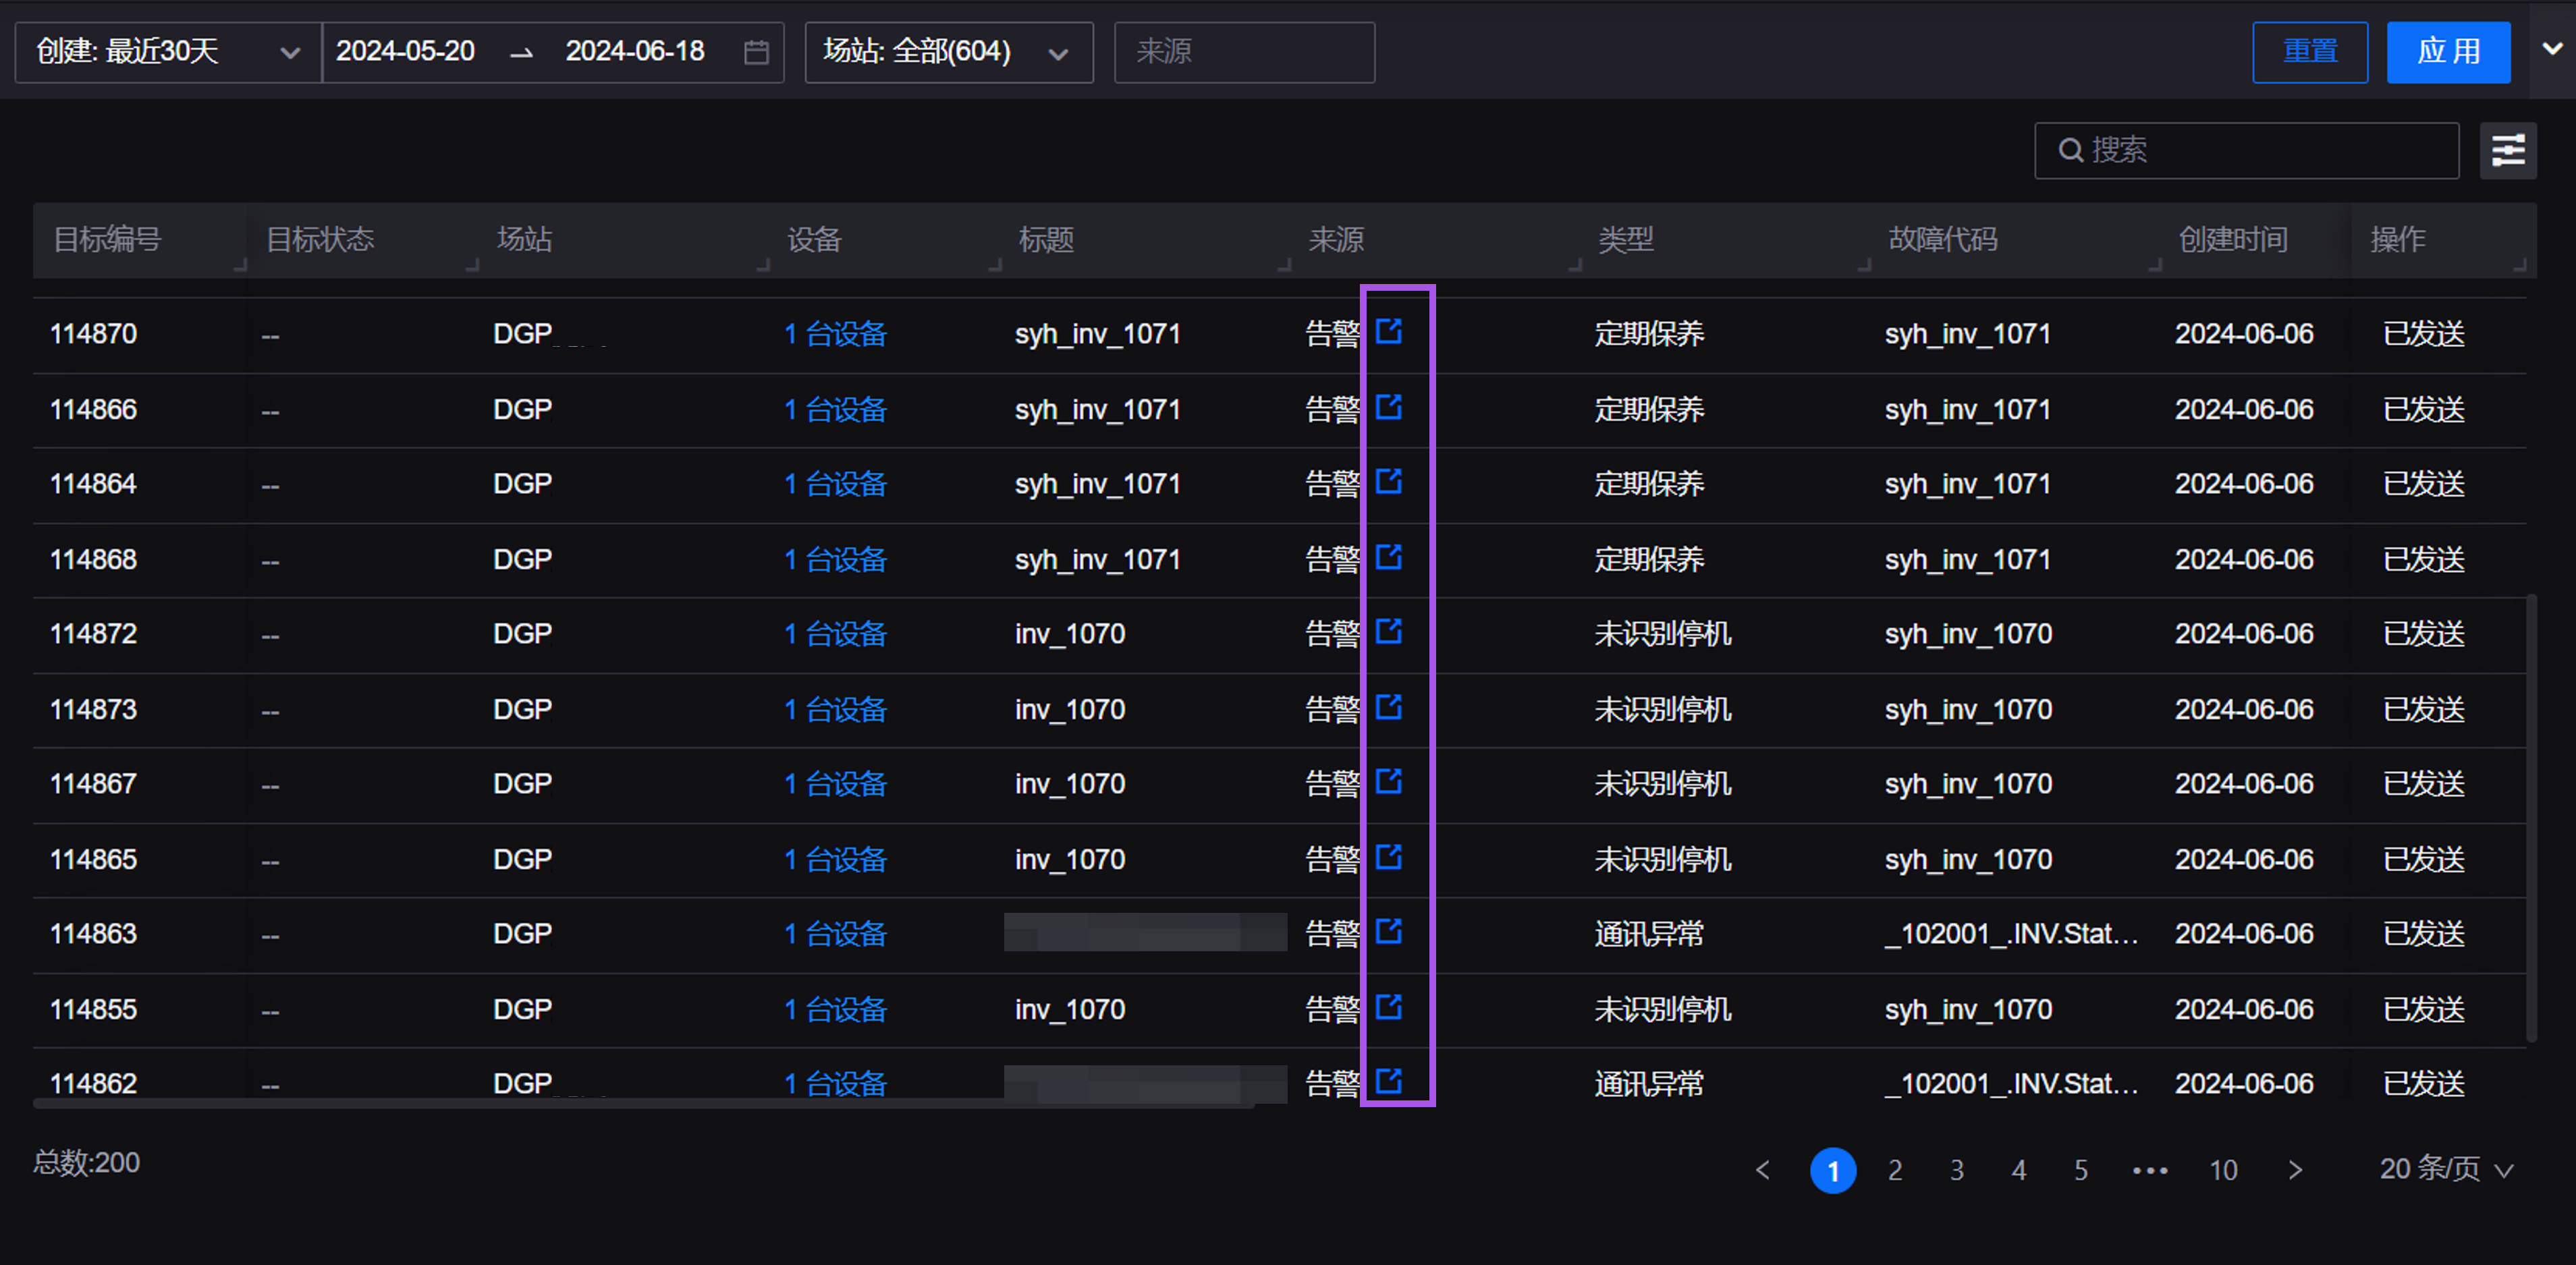Jump to page 10
Screen dimensions: 2576x1265
click(2223, 1170)
